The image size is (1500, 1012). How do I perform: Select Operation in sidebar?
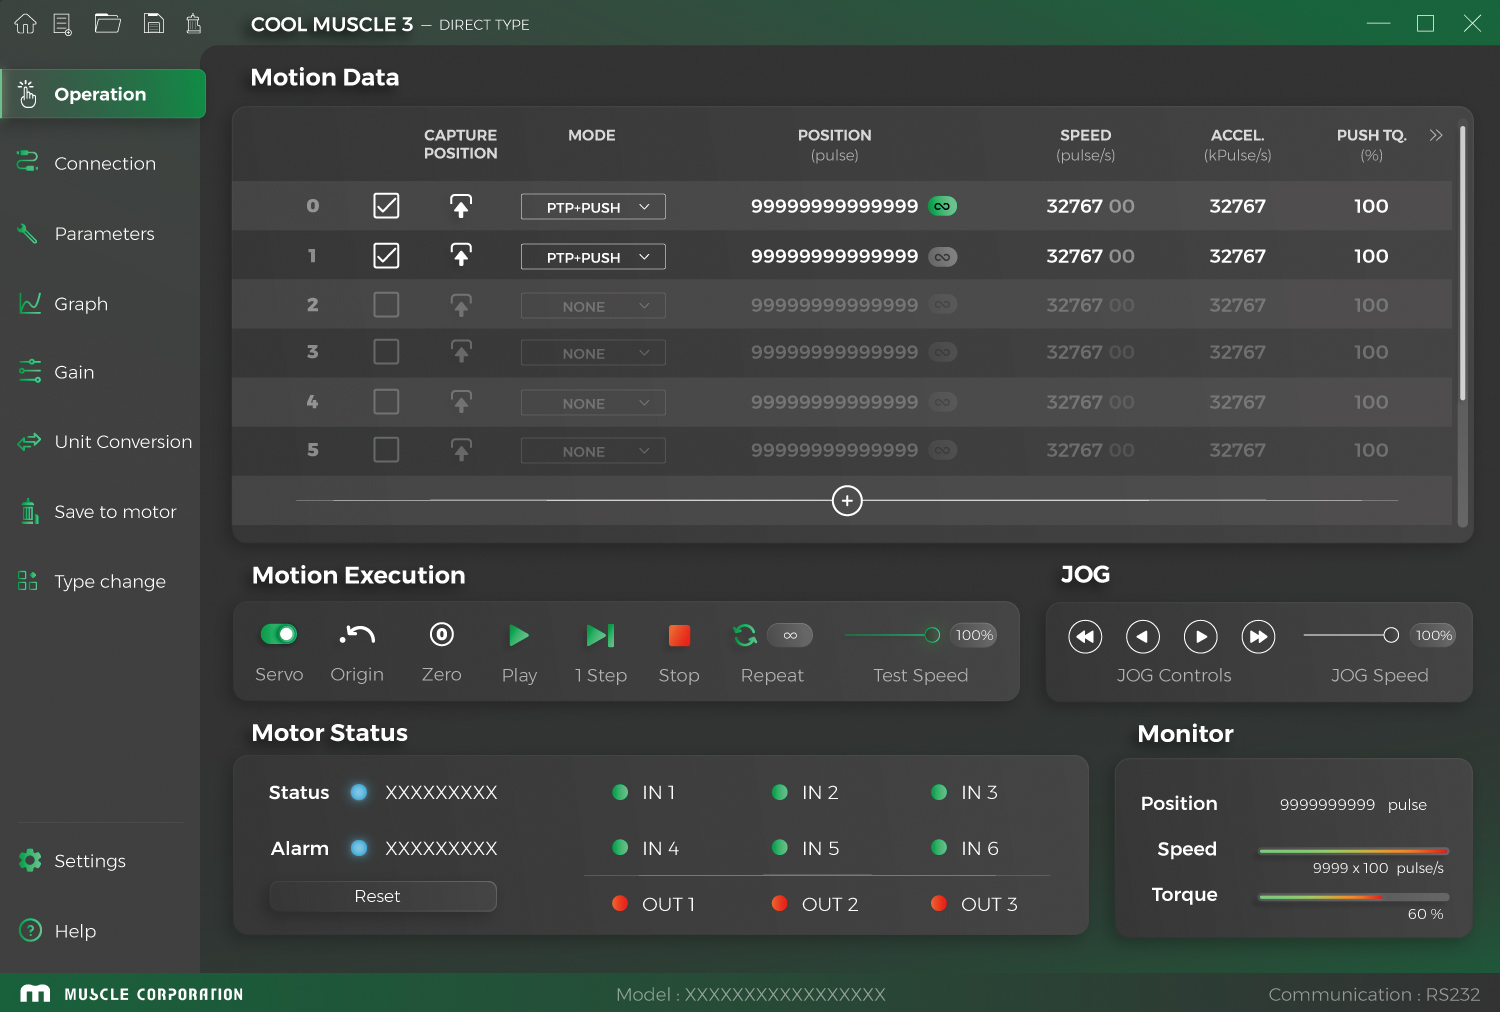click(103, 94)
